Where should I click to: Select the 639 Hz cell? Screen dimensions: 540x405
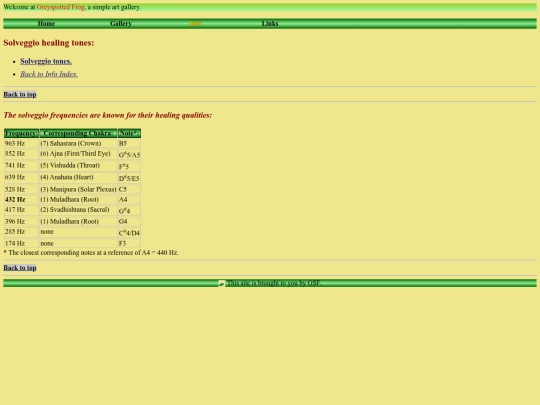point(21,177)
